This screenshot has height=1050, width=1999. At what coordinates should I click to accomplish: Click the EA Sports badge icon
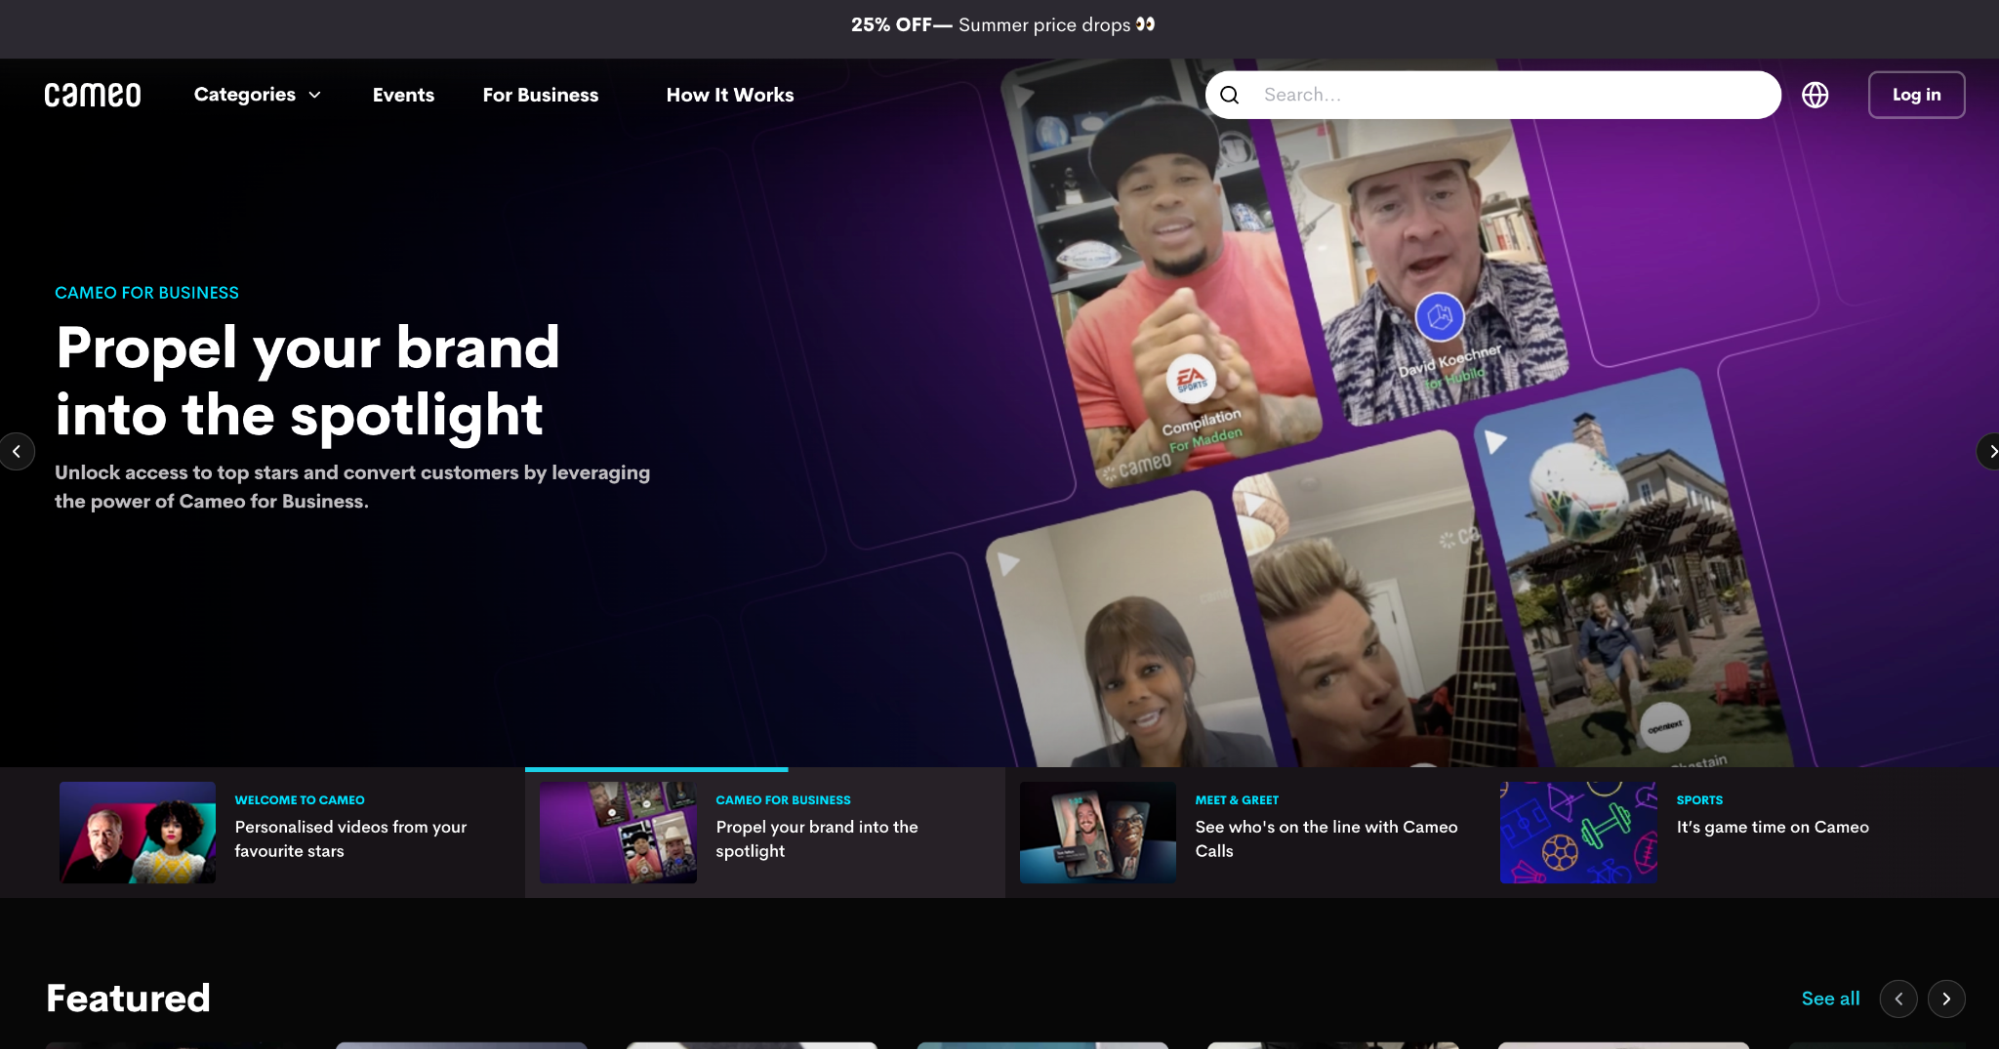(1190, 380)
